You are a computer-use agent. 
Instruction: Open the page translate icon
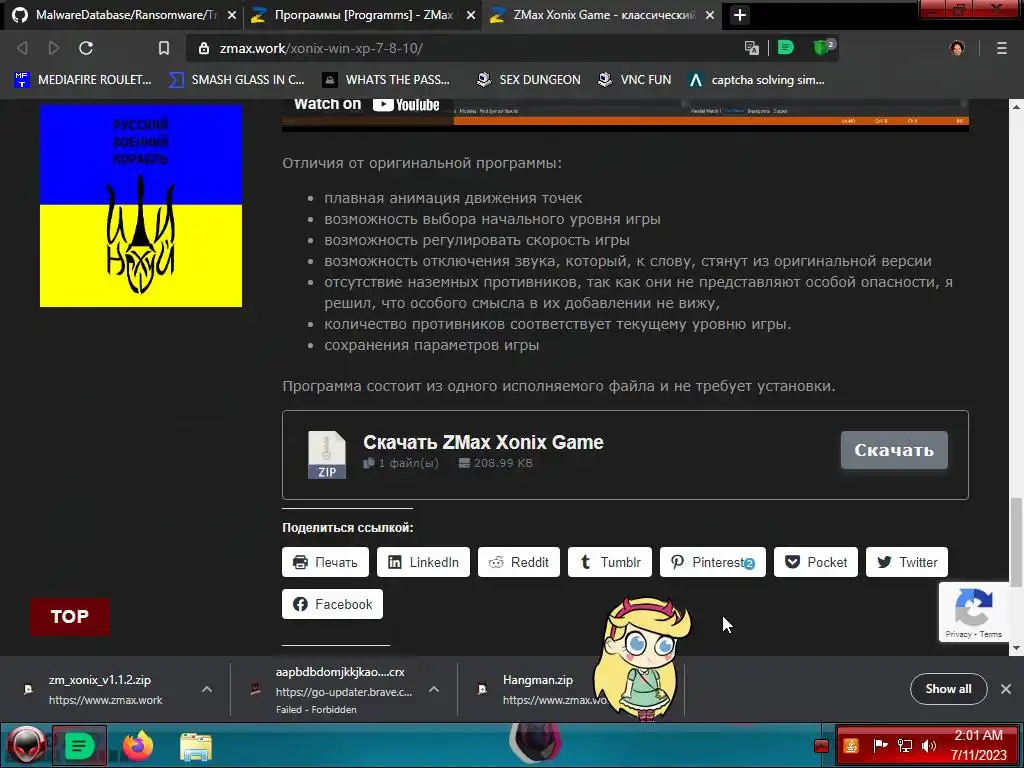click(x=752, y=48)
